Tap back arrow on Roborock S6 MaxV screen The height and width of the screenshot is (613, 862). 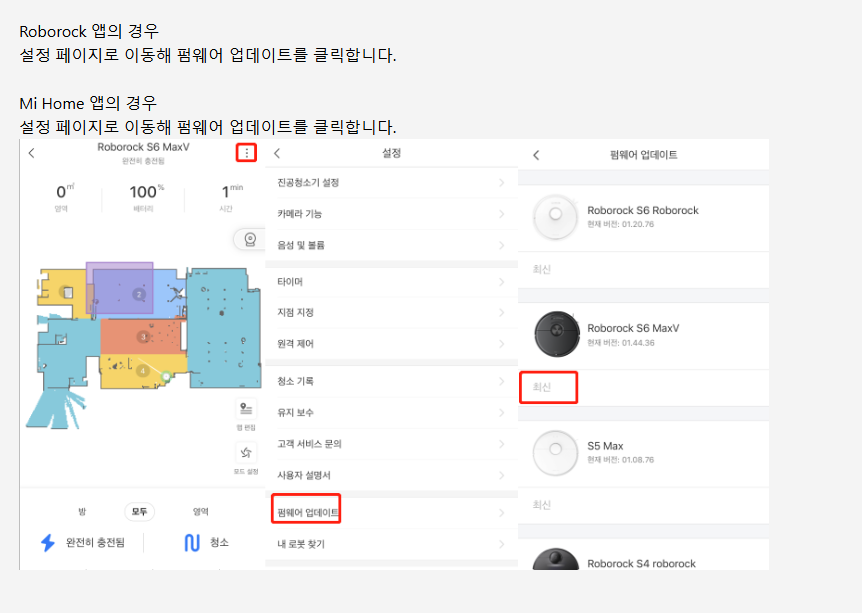pos(31,153)
